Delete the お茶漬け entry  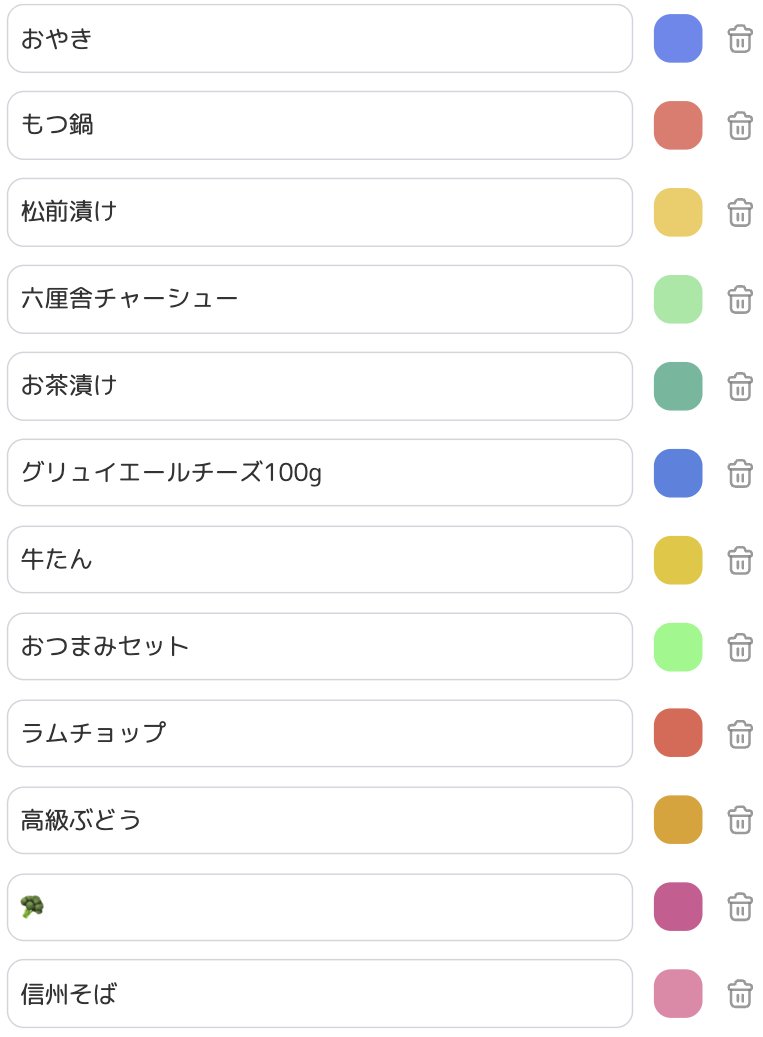tap(739, 387)
